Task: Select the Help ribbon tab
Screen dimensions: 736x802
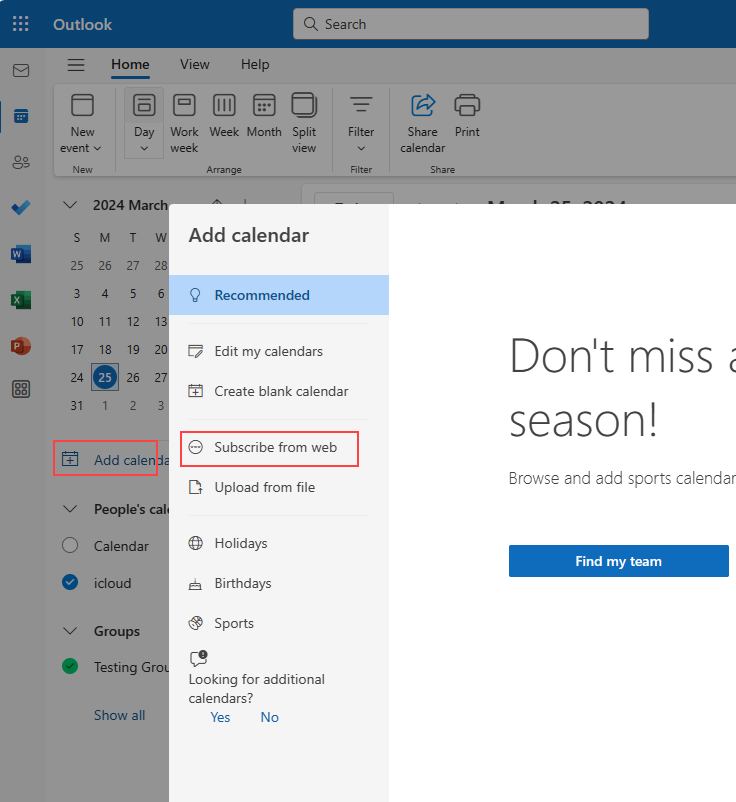Action: (x=255, y=64)
